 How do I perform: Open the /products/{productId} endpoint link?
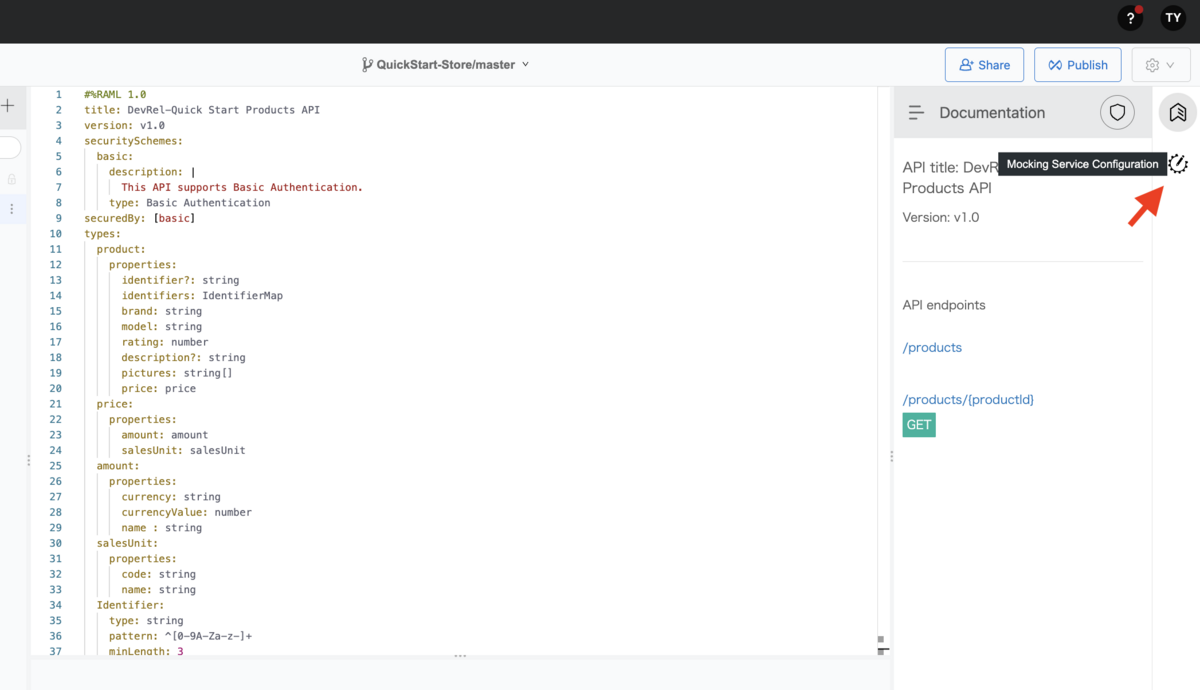click(969, 399)
